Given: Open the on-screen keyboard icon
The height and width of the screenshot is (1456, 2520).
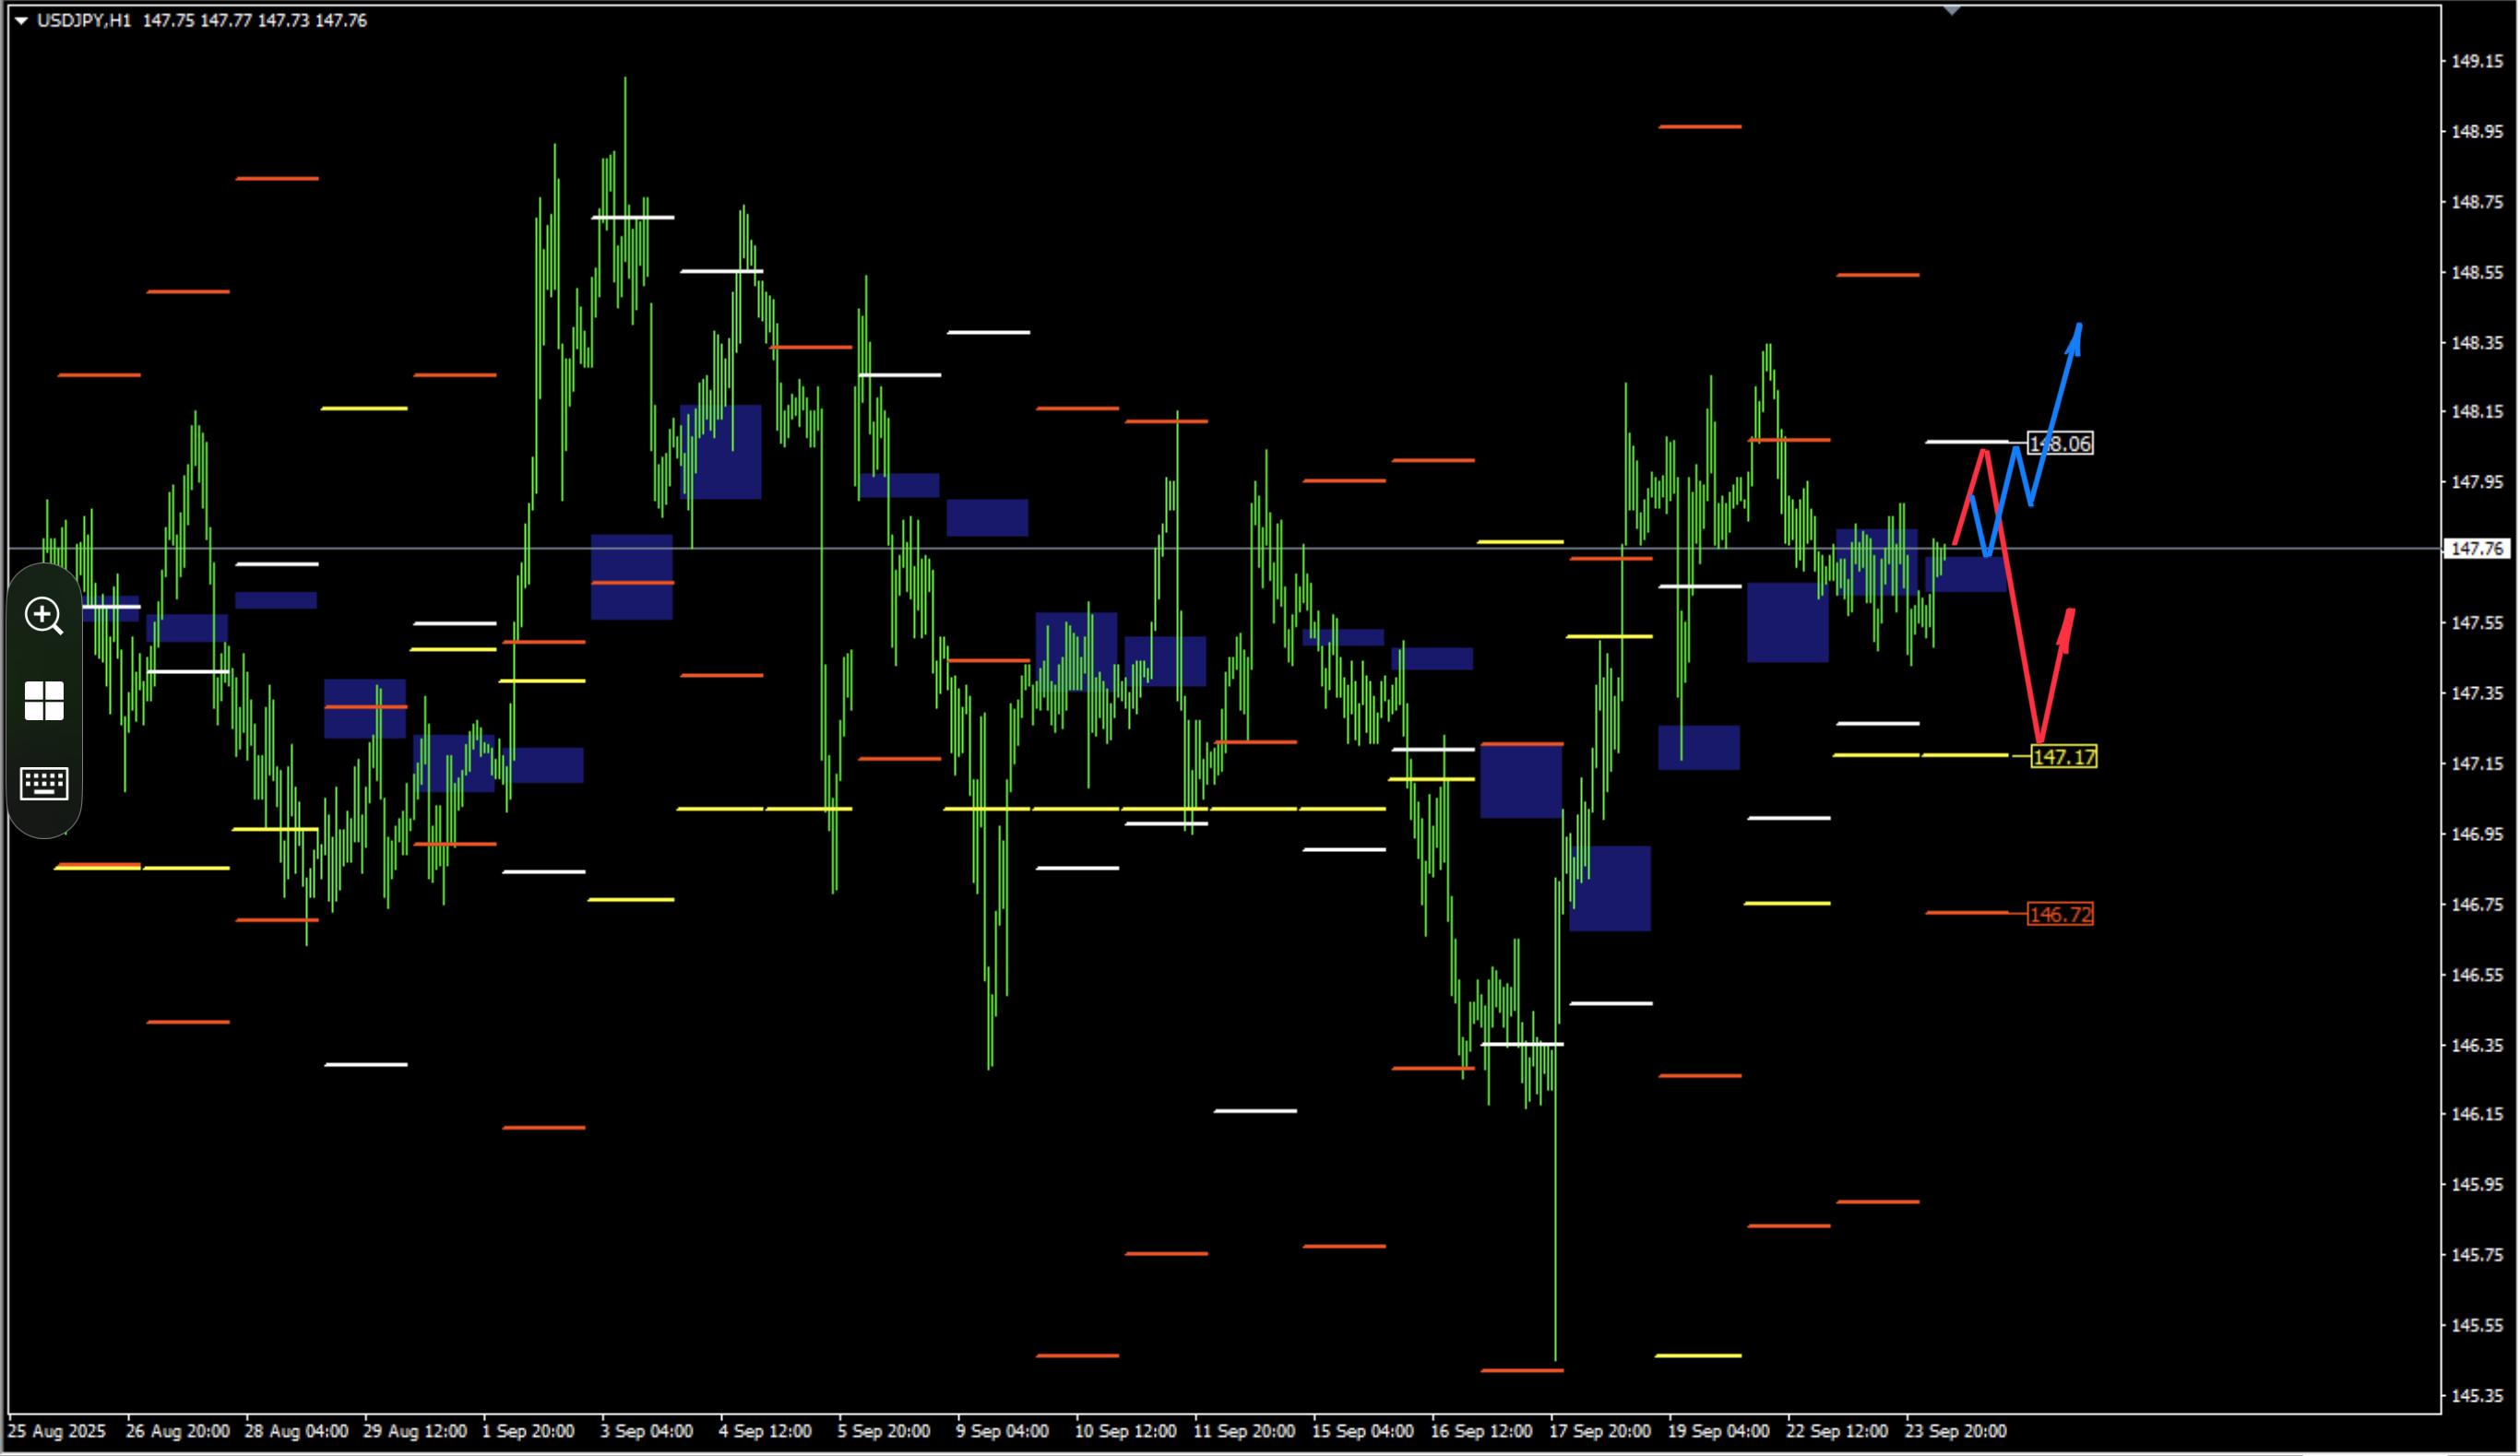Looking at the screenshot, I should pyautogui.click(x=44, y=783).
